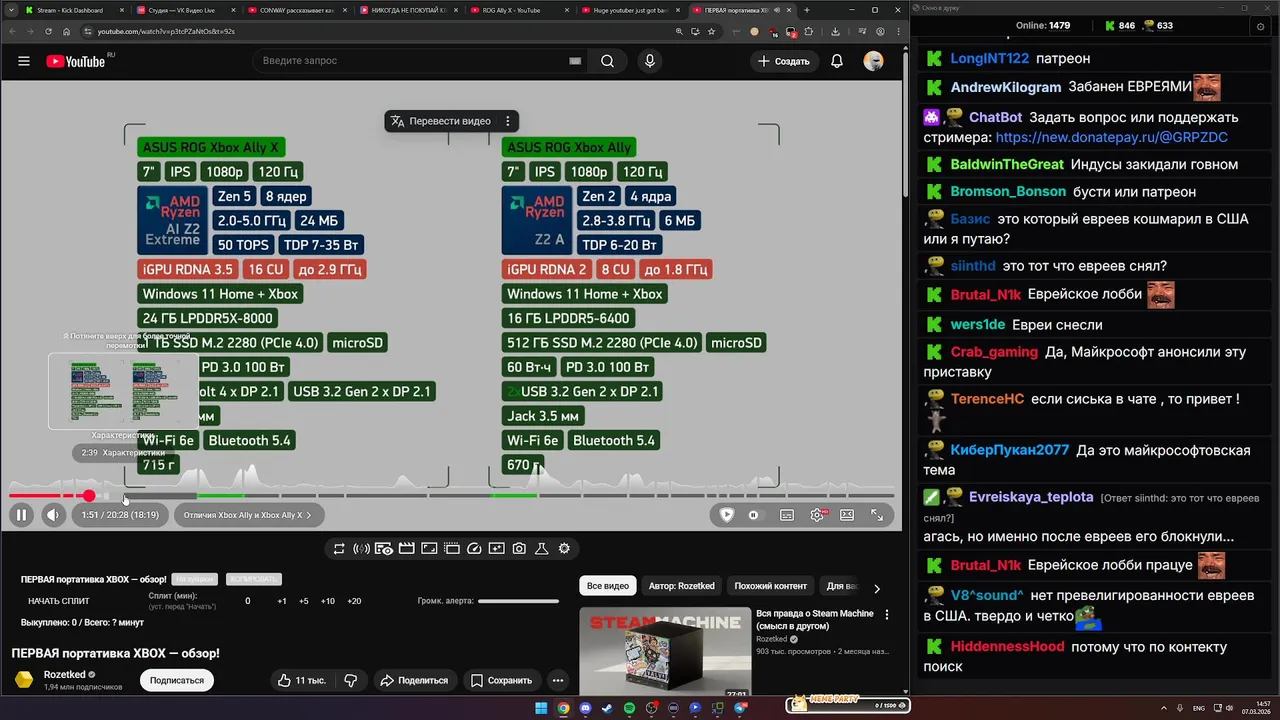Click the search magnifier button

tap(607, 61)
